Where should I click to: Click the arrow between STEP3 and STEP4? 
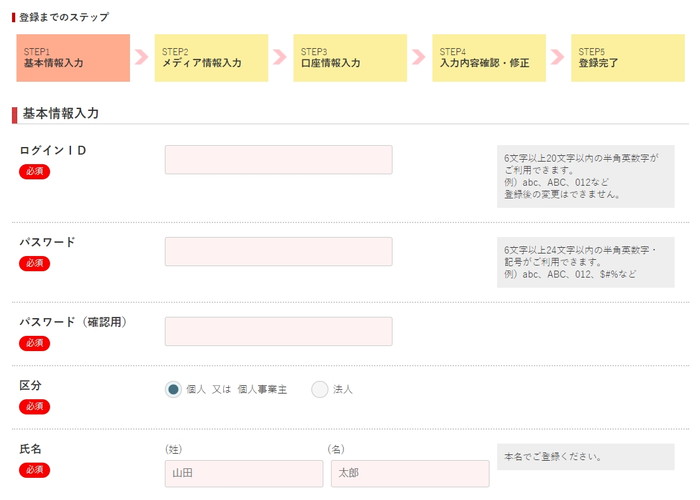pyautogui.click(x=419, y=57)
